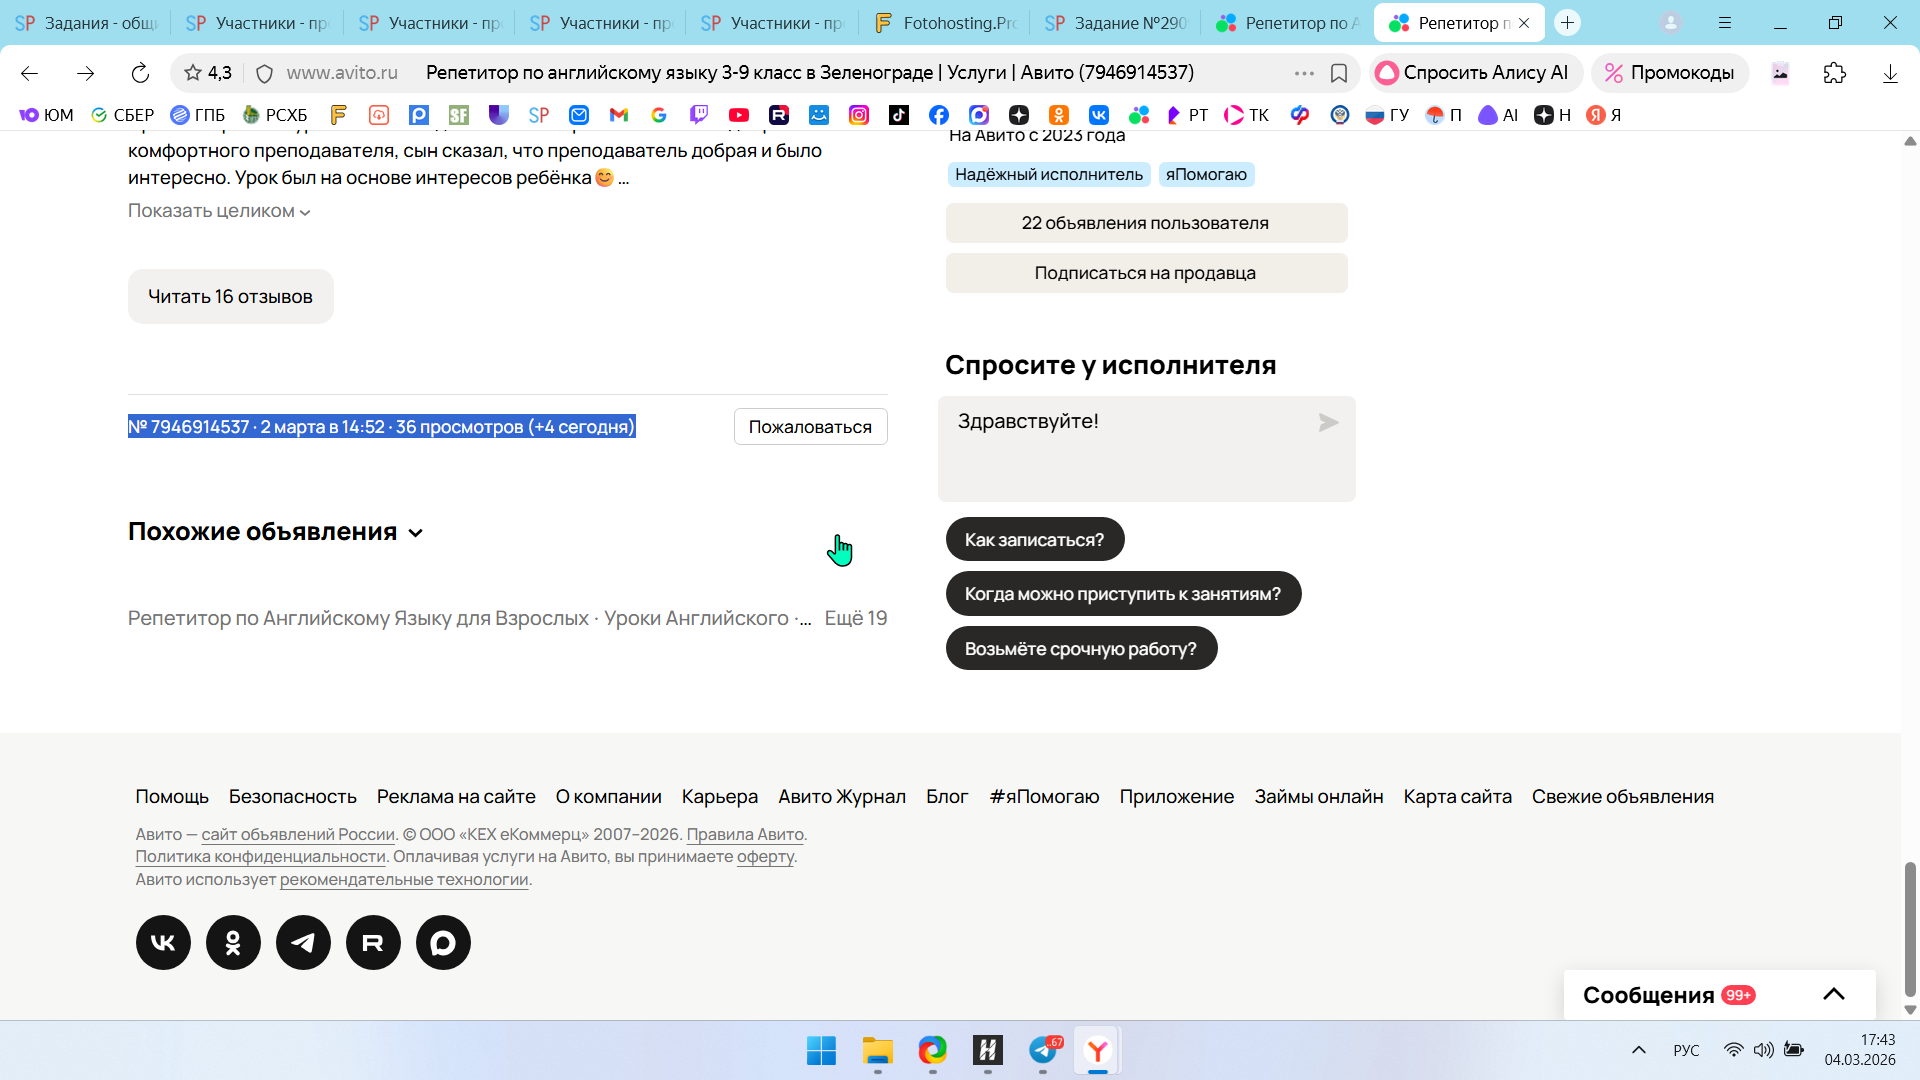This screenshot has width=1920, height=1080.
Task: Switch to the Fotohosting.Pro tab
Action: point(946,23)
